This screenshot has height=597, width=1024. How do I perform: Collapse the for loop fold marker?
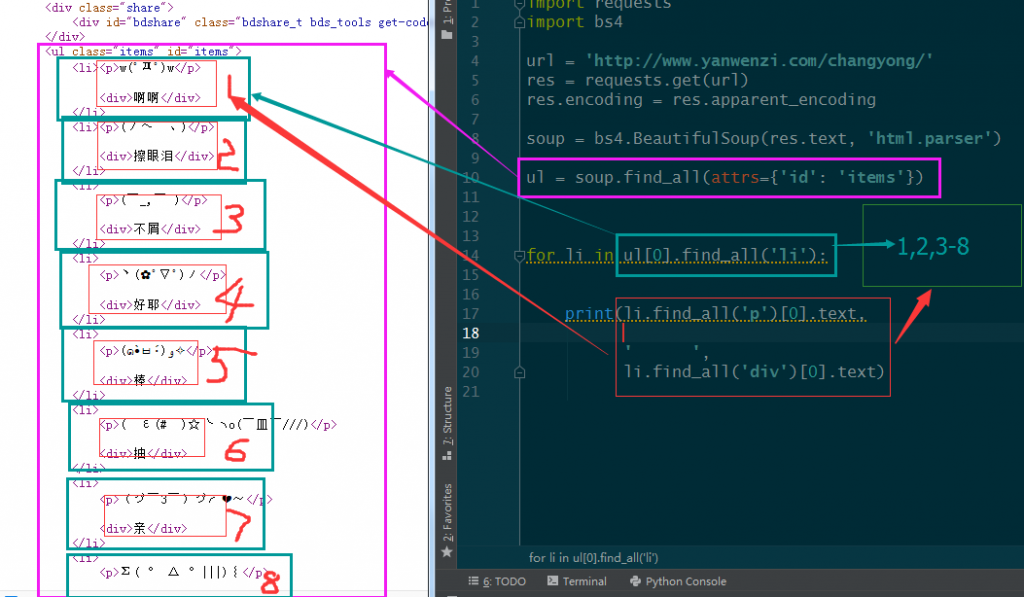(x=518, y=256)
